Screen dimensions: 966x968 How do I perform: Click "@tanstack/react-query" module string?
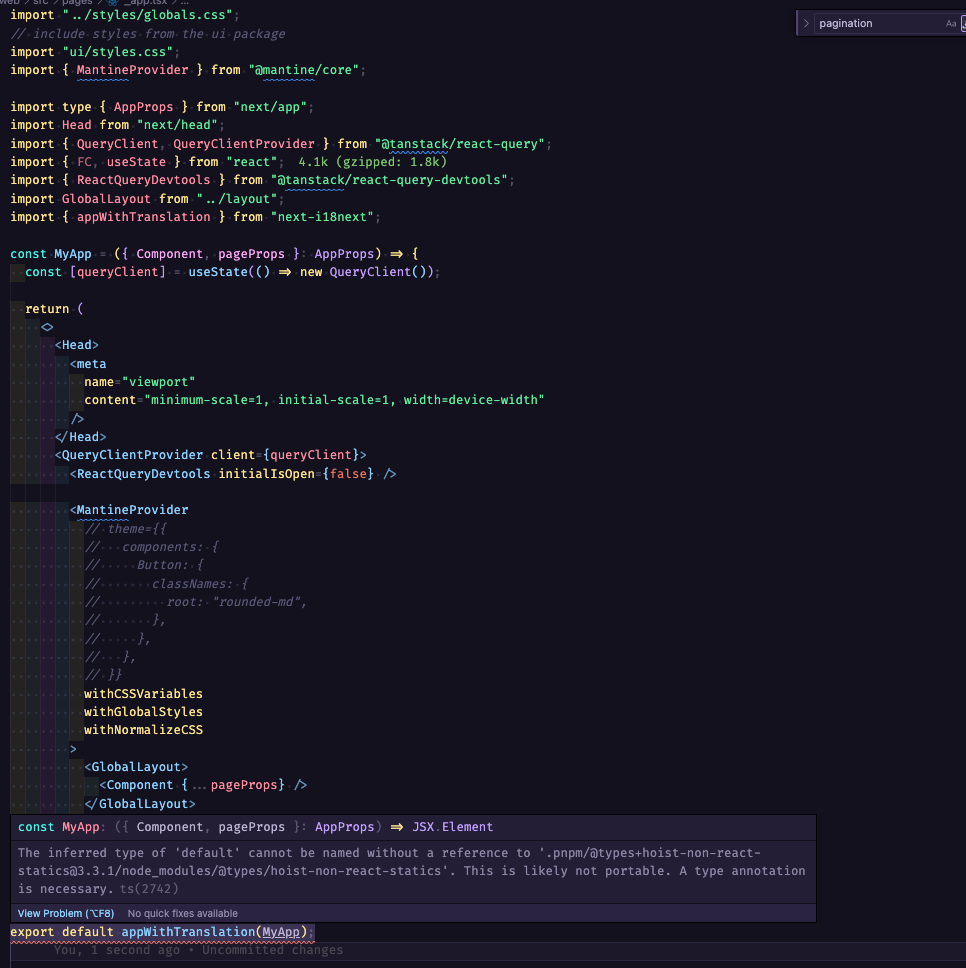click(x=460, y=144)
